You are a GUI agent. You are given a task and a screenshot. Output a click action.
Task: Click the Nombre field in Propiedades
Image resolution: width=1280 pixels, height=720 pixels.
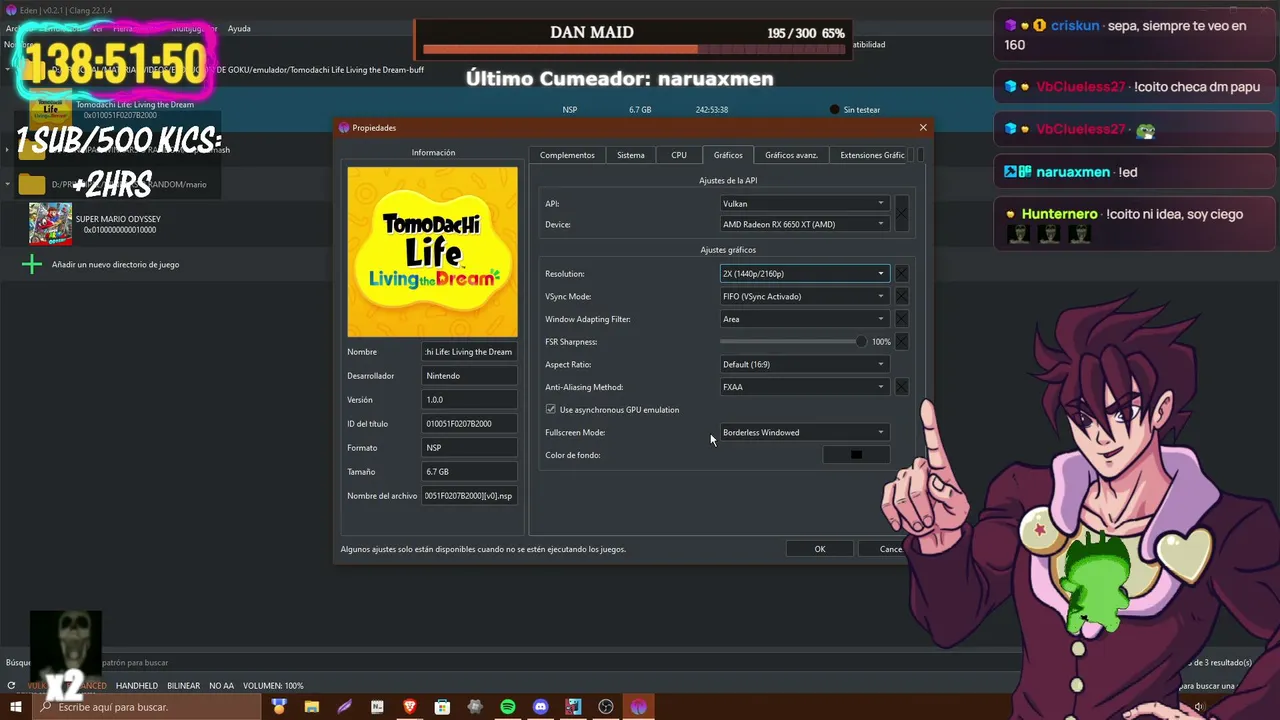tap(469, 352)
